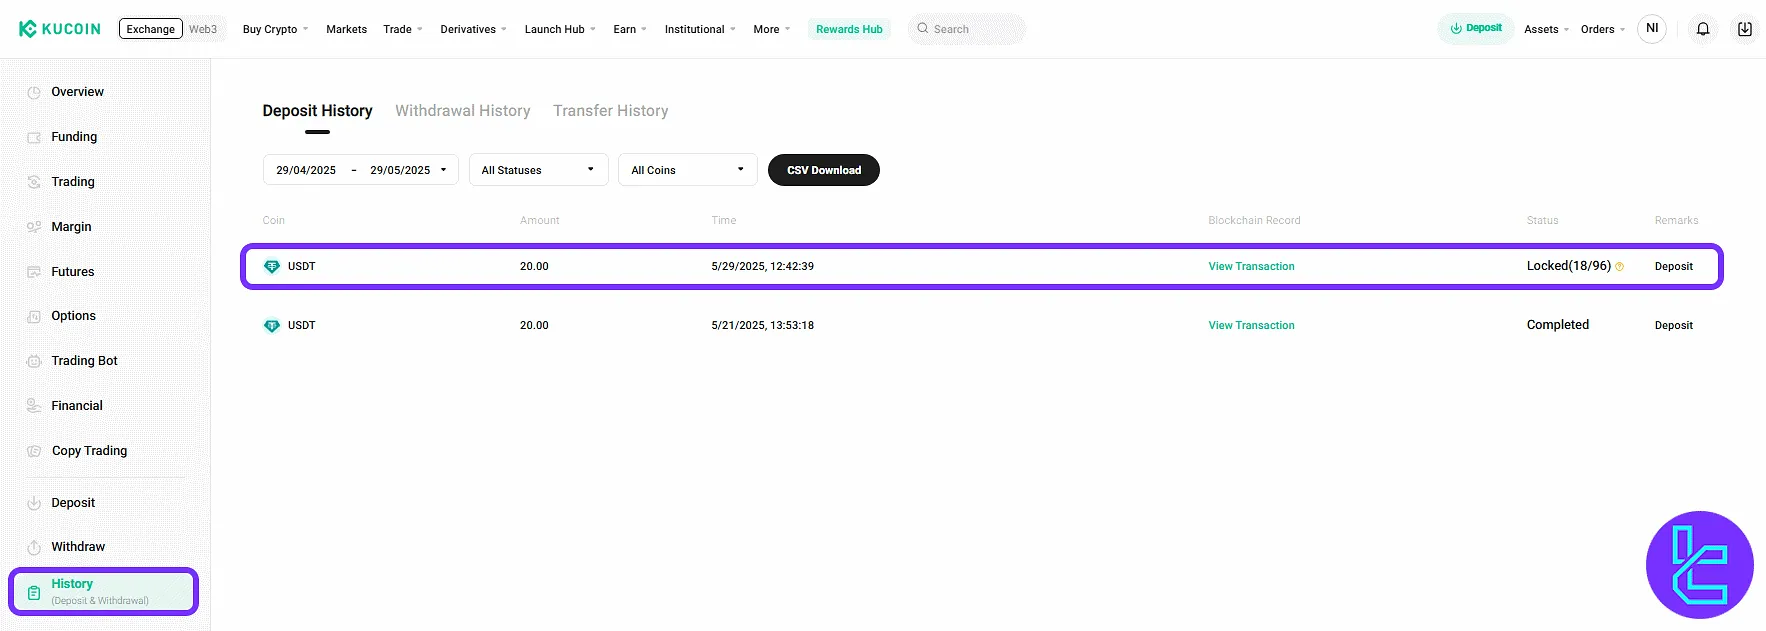Viewport: 1766px width, 631px height.
Task: Open Overview in the sidebar
Action: [77, 92]
